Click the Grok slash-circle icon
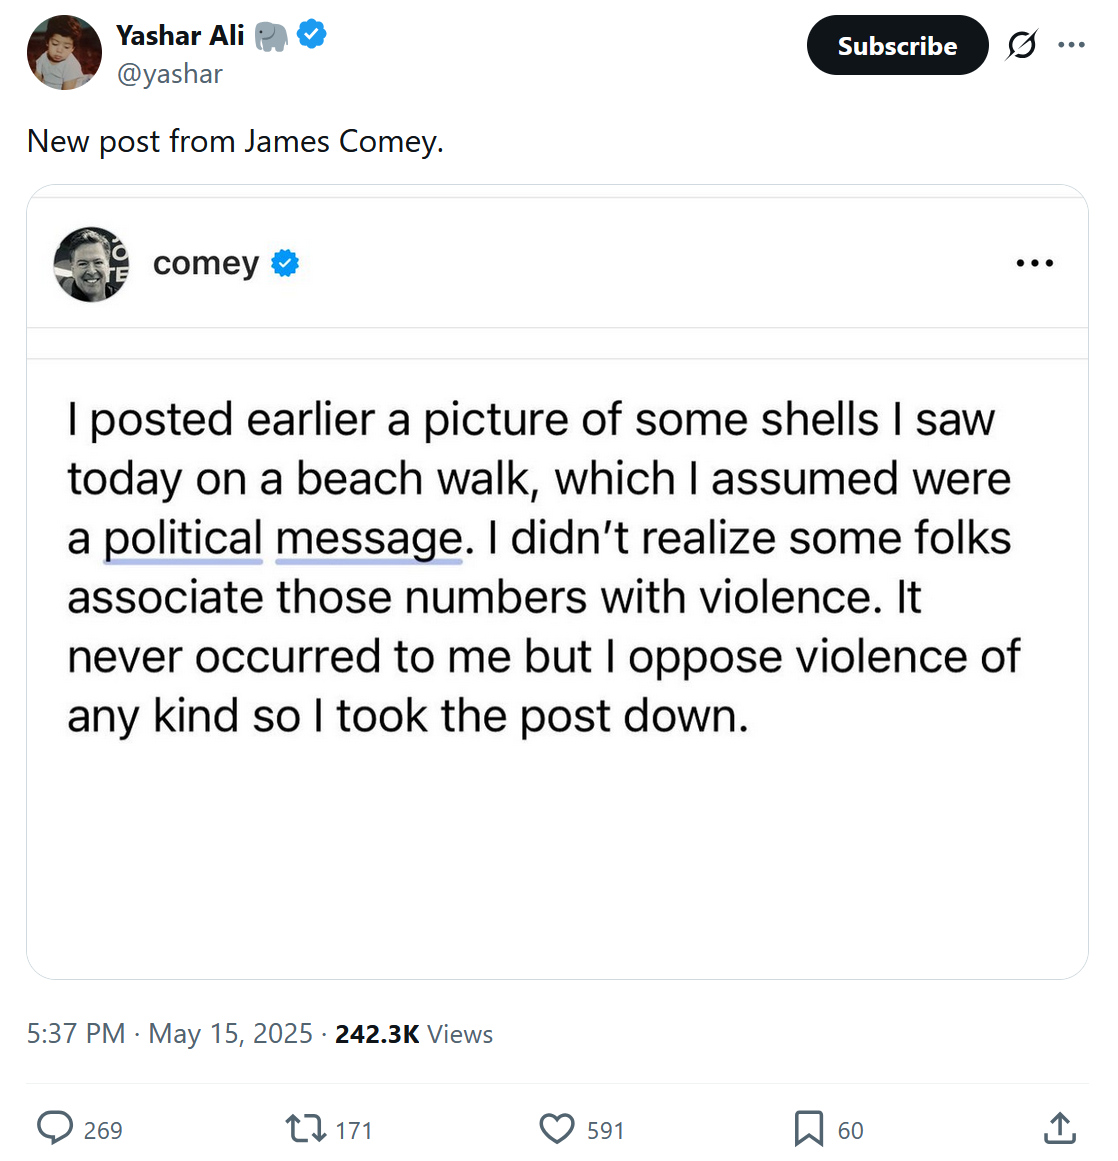 1022,45
